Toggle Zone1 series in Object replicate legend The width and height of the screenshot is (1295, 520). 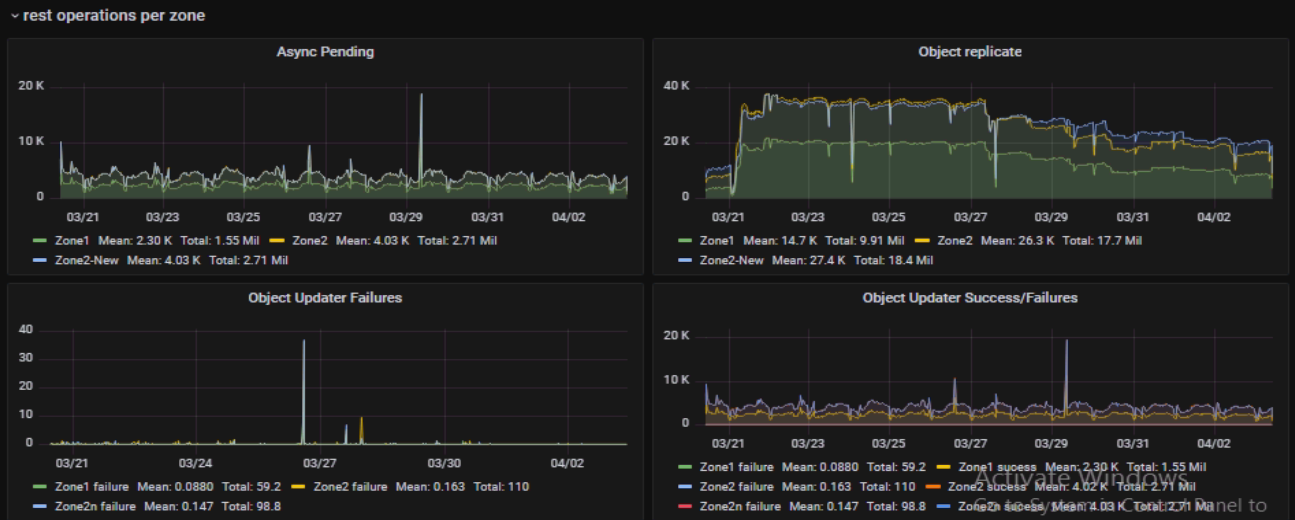coord(716,241)
